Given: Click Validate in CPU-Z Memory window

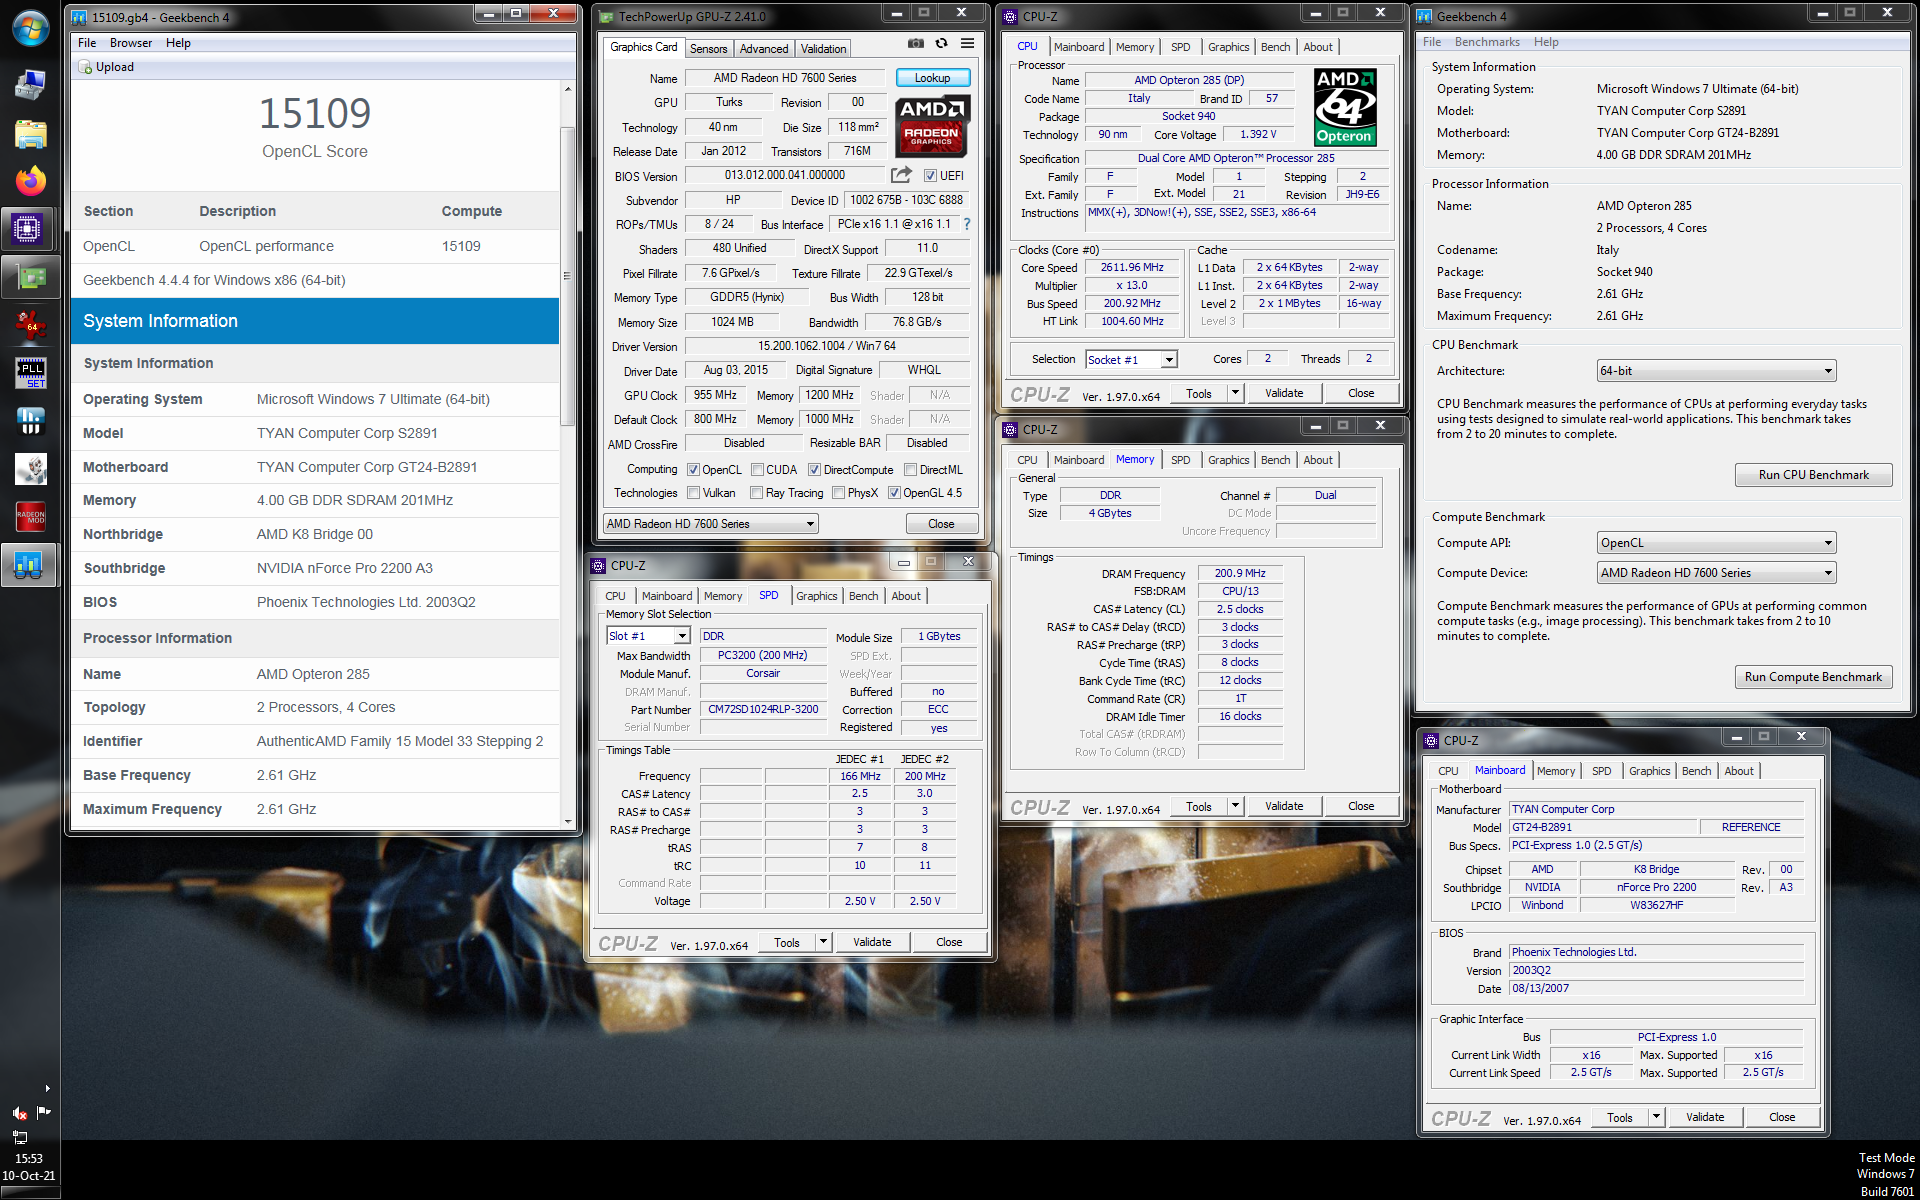Looking at the screenshot, I should [1283, 806].
